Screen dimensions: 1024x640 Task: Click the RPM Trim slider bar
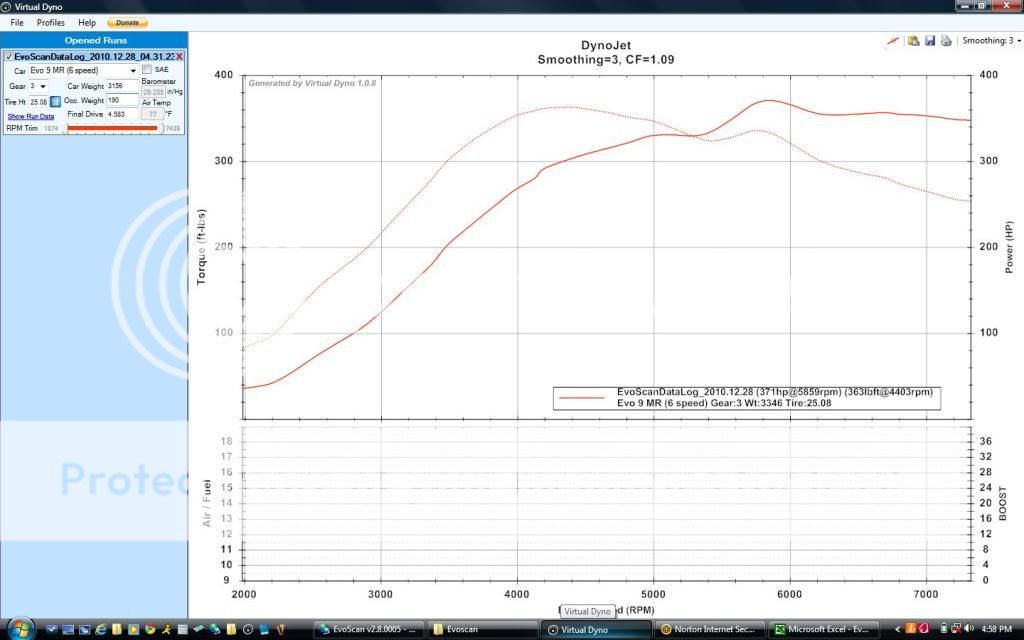click(112, 128)
